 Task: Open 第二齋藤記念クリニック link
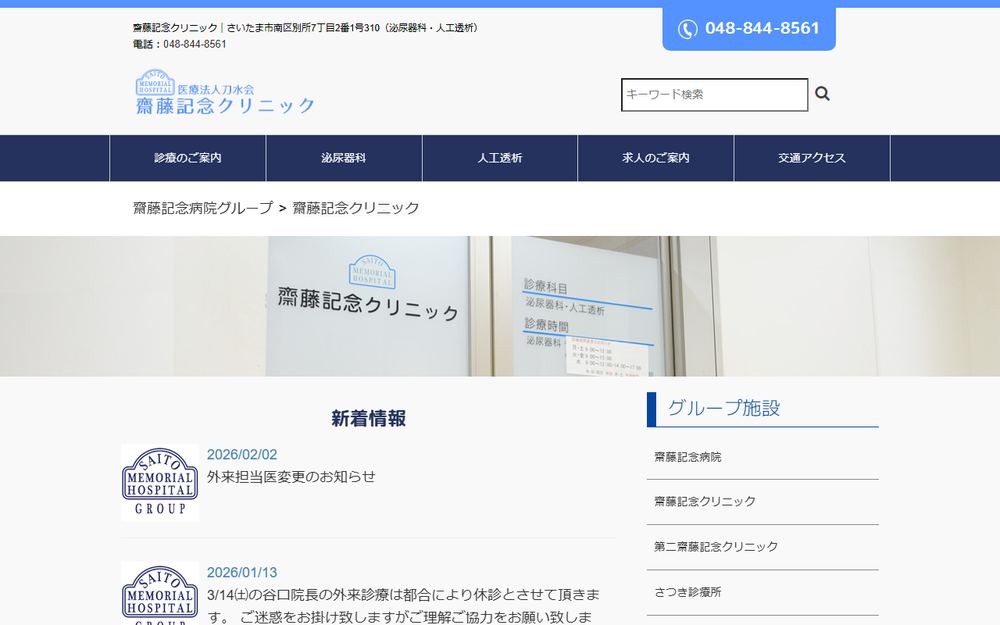pos(716,547)
